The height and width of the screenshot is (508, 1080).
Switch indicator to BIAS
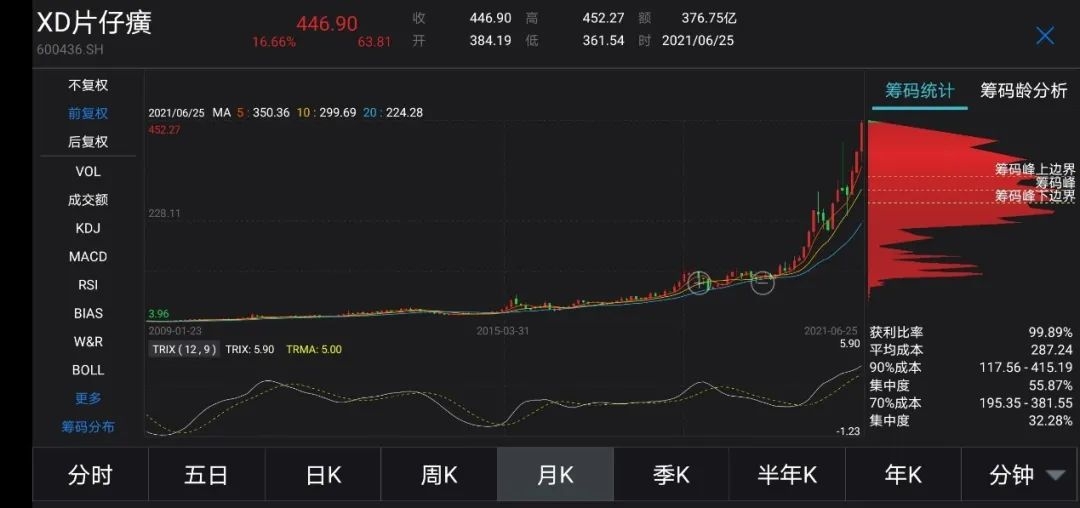(88, 313)
